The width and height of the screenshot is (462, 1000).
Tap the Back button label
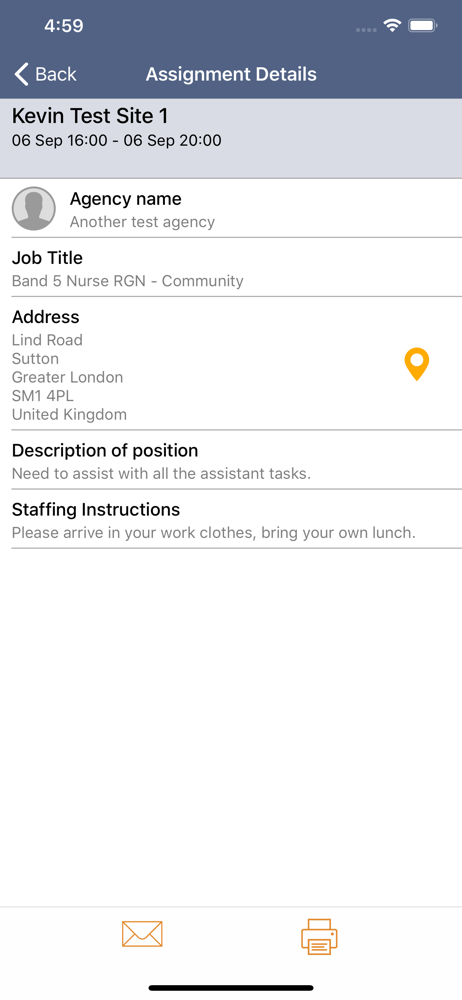point(56,74)
